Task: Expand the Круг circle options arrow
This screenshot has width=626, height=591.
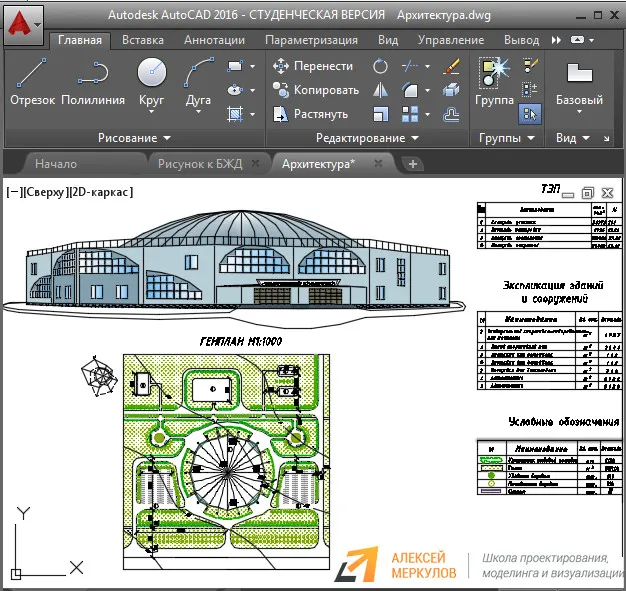Action: pos(151,112)
